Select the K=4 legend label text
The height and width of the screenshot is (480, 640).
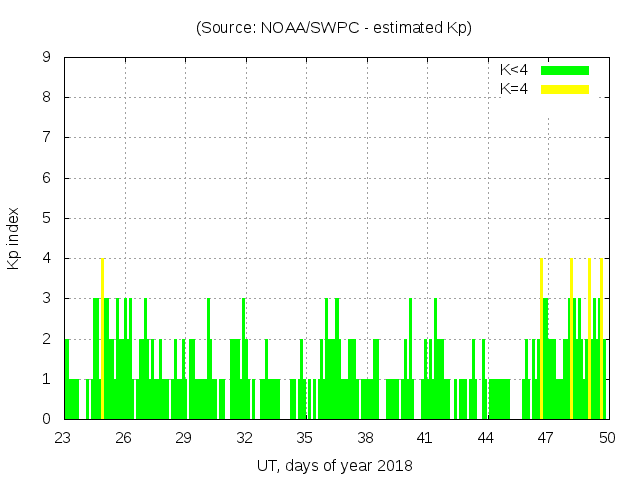[x=514, y=89]
